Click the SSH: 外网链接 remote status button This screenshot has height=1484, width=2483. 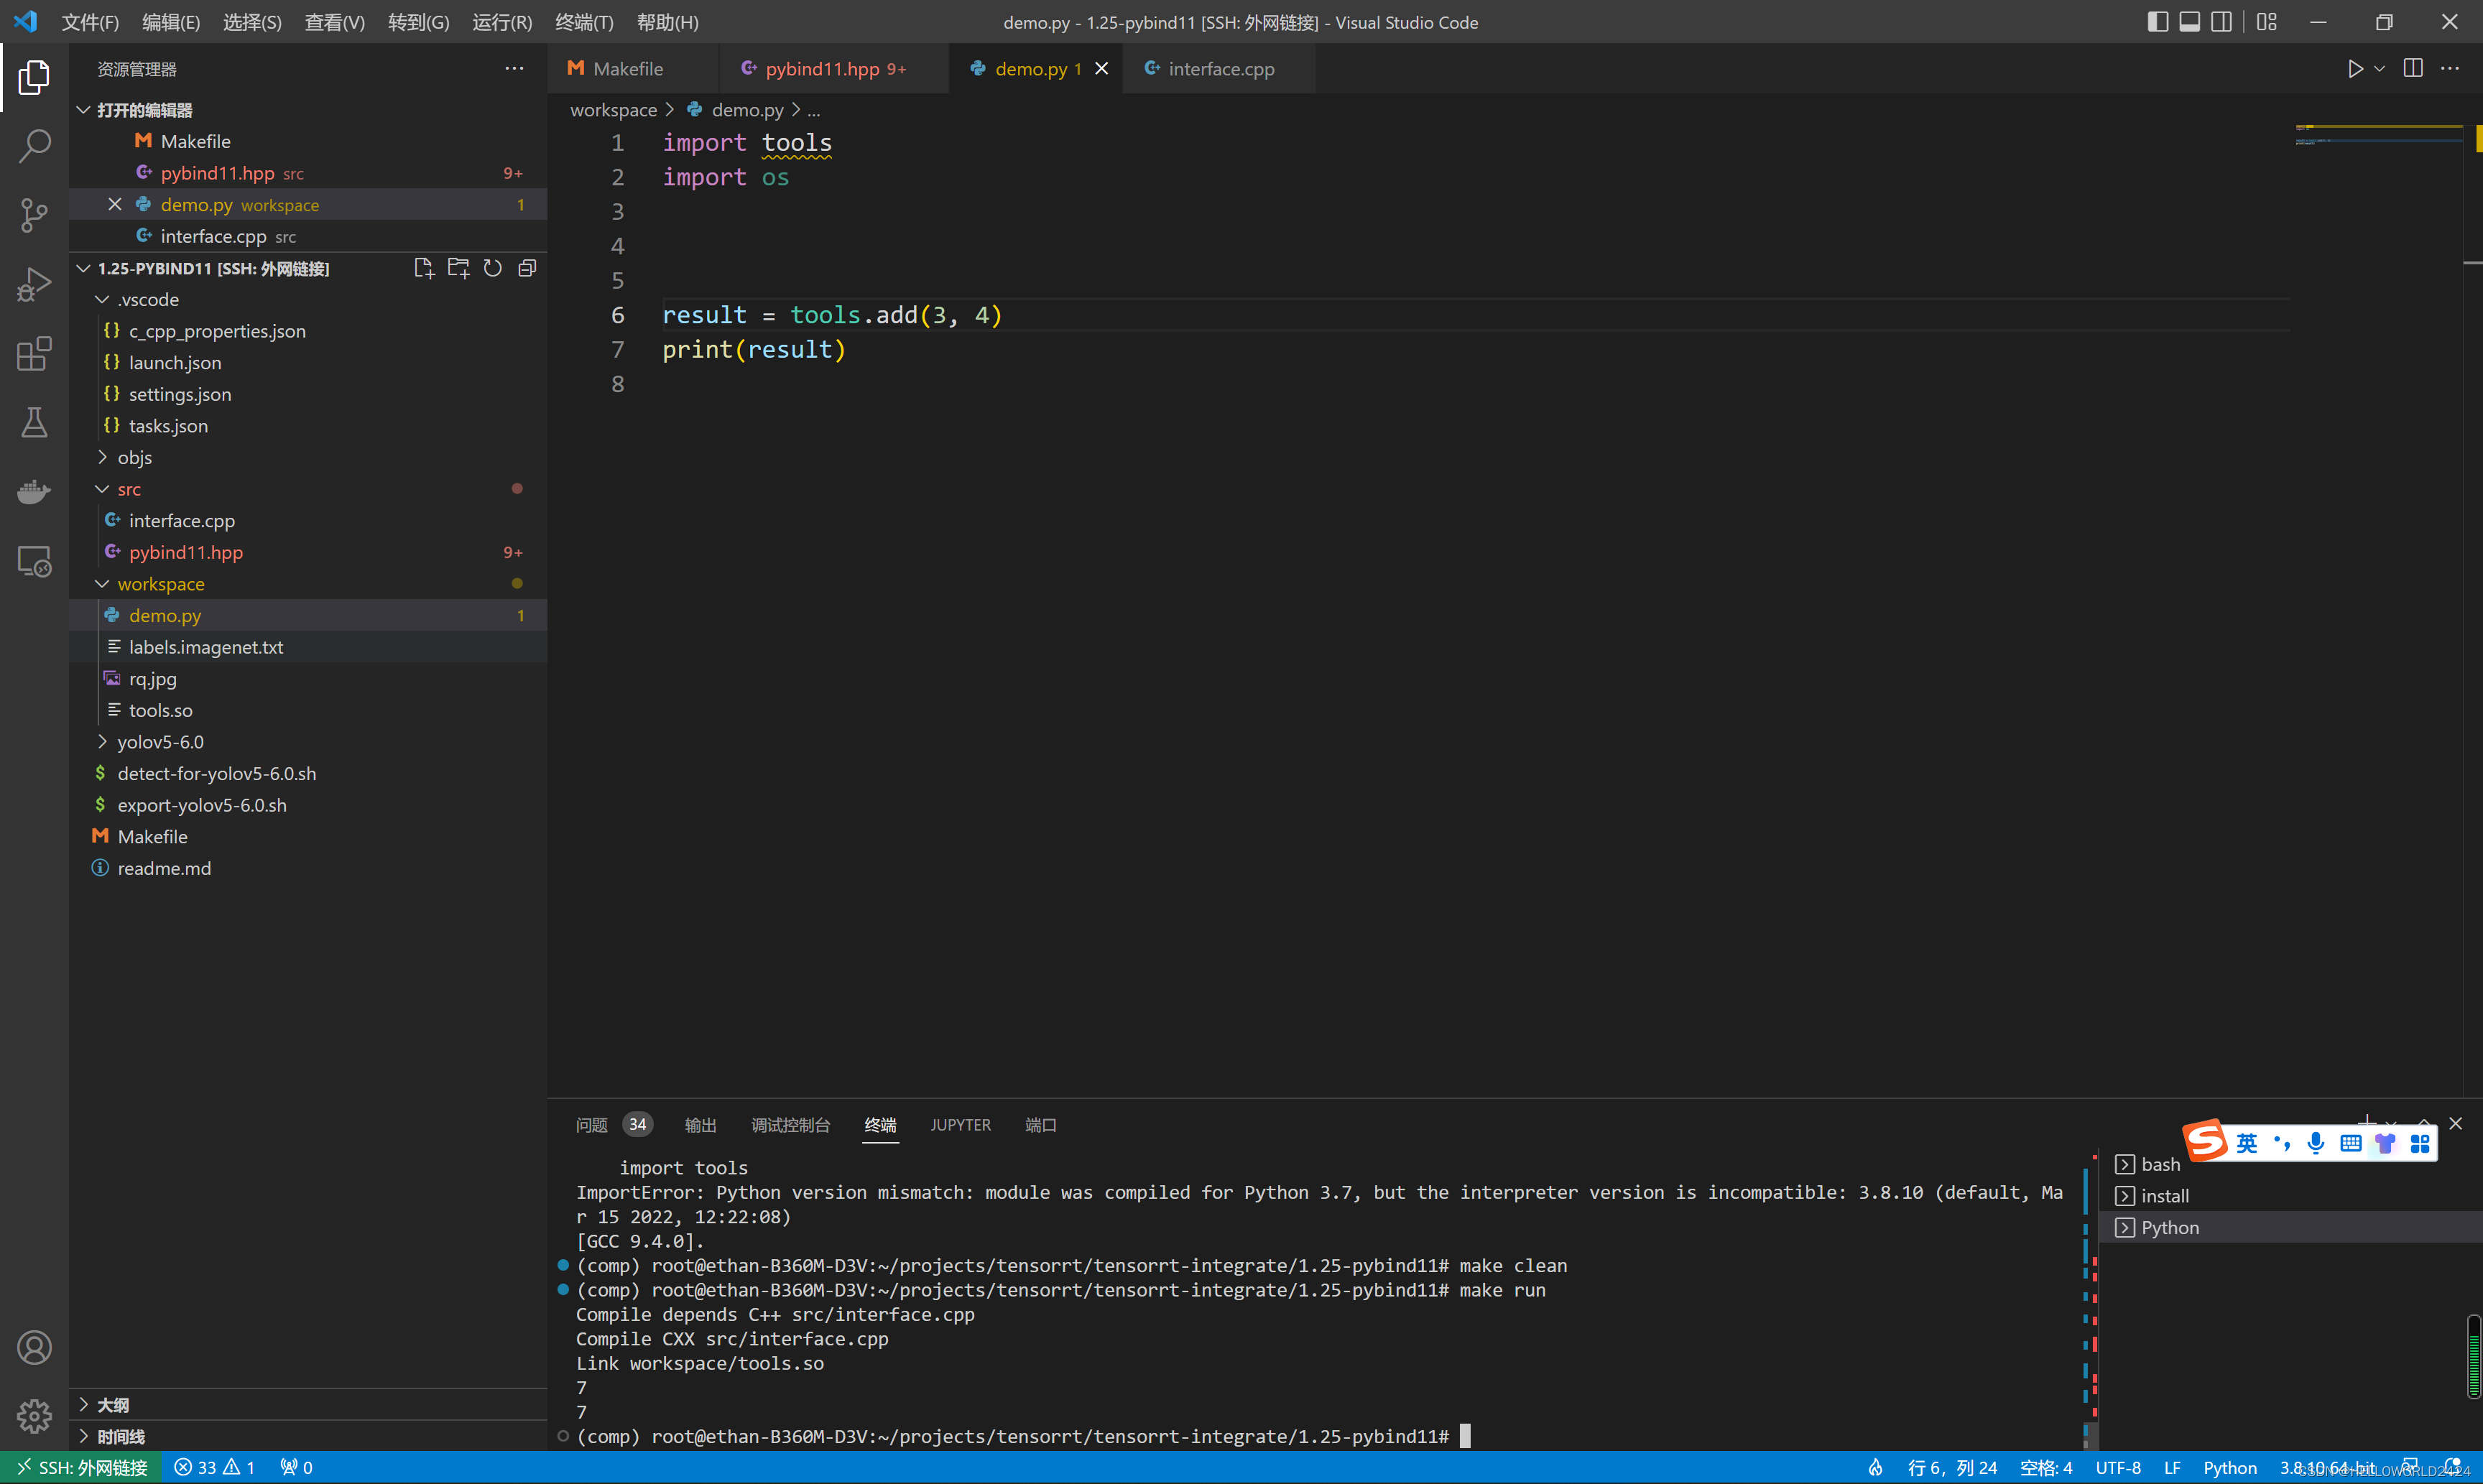coord(82,1467)
